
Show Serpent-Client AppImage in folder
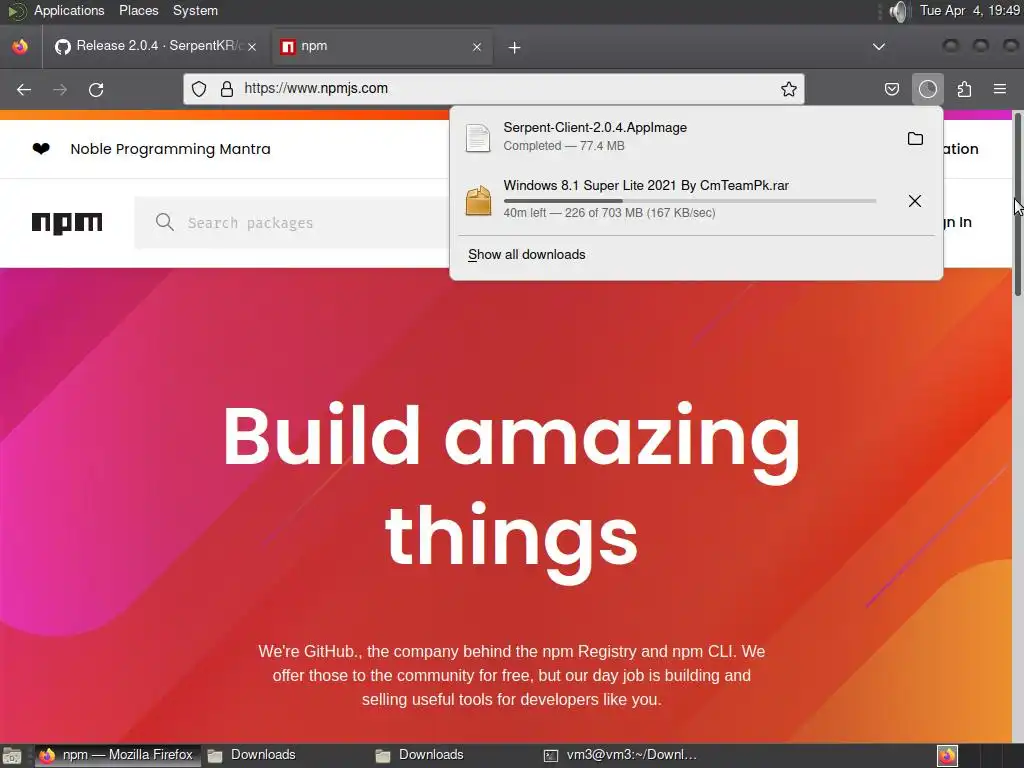coord(915,138)
